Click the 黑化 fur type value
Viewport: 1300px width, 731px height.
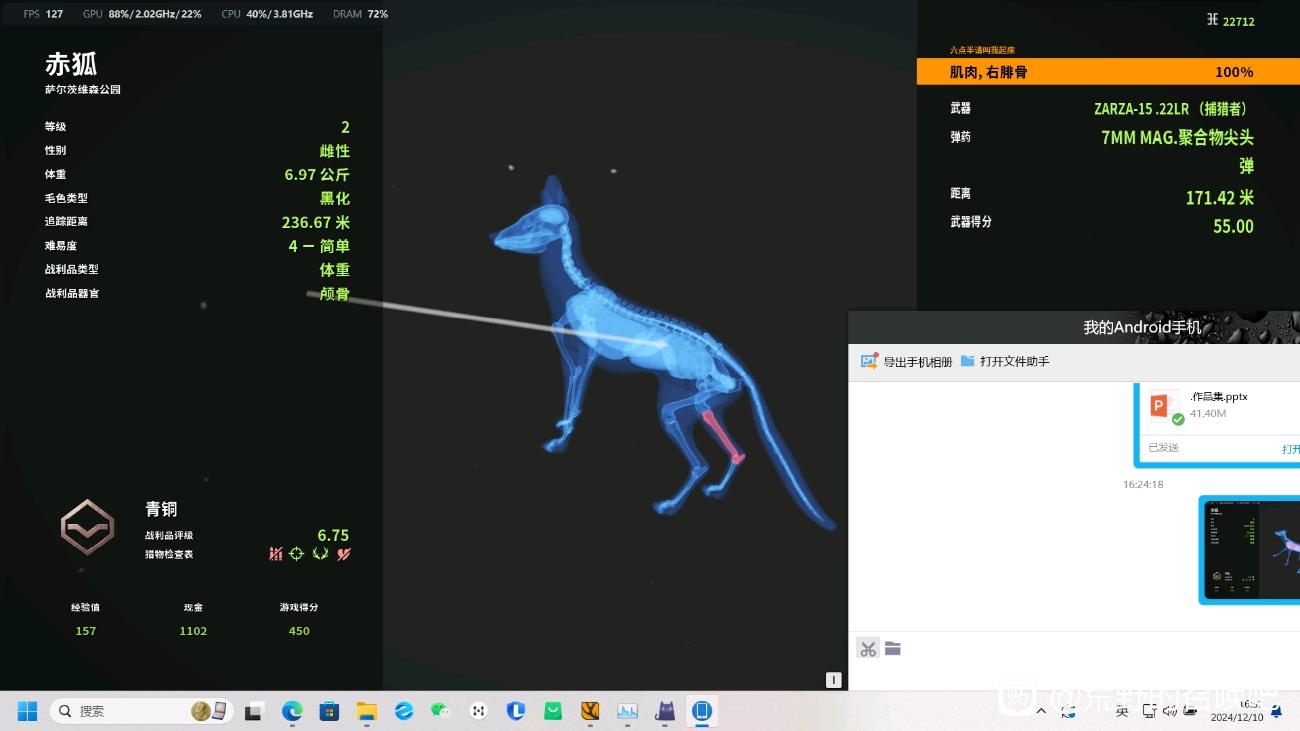[x=335, y=198]
